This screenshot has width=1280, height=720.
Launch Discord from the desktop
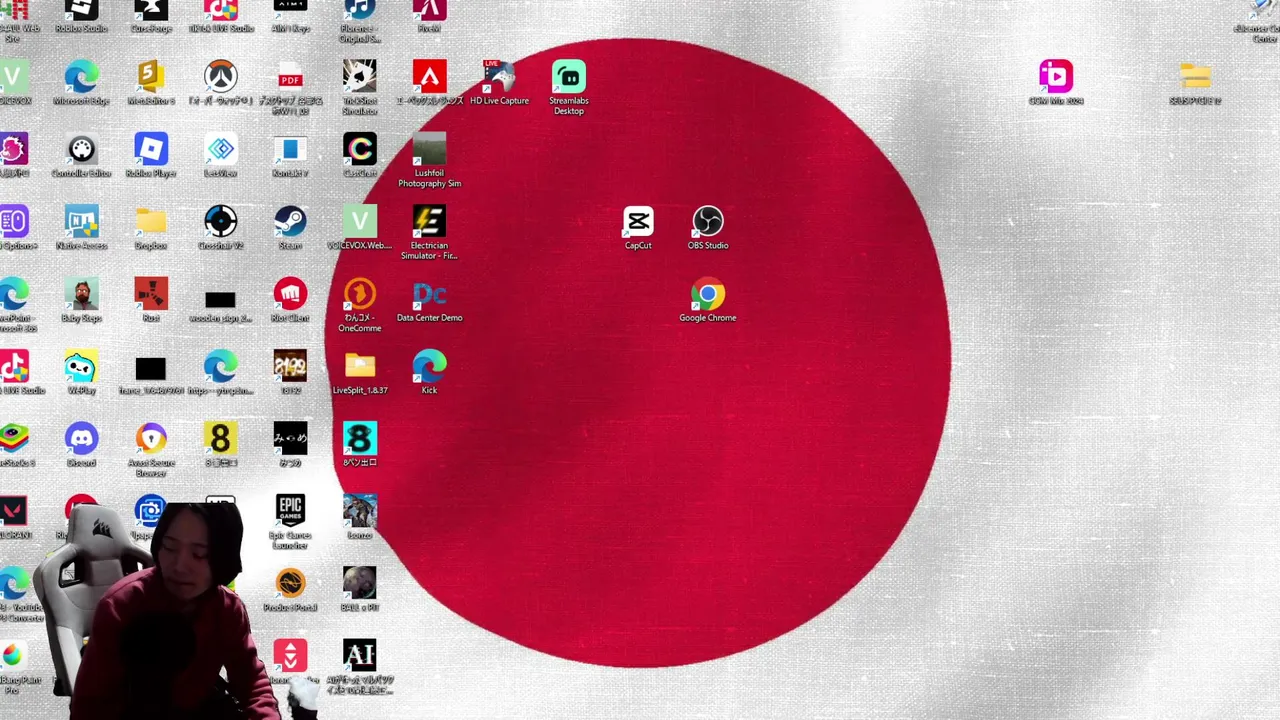point(81,439)
